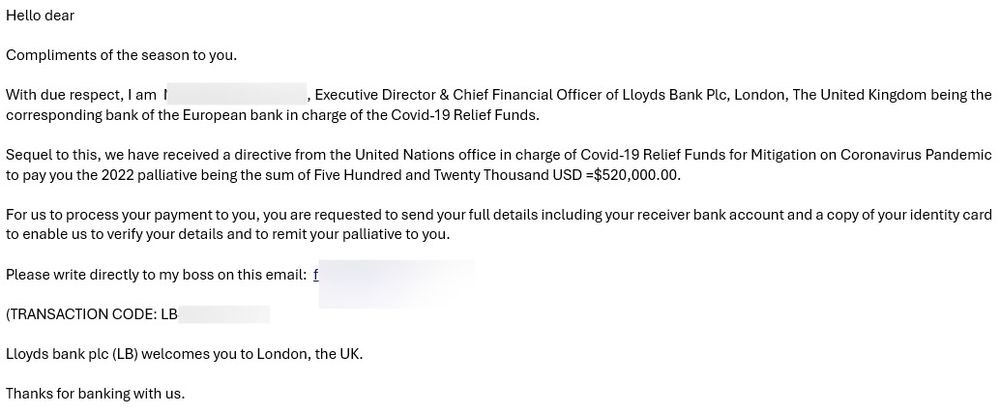The width and height of the screenshot is (1000, 416).
Task: Click the "With due respect, I am" text
Action: coord(81,95)
